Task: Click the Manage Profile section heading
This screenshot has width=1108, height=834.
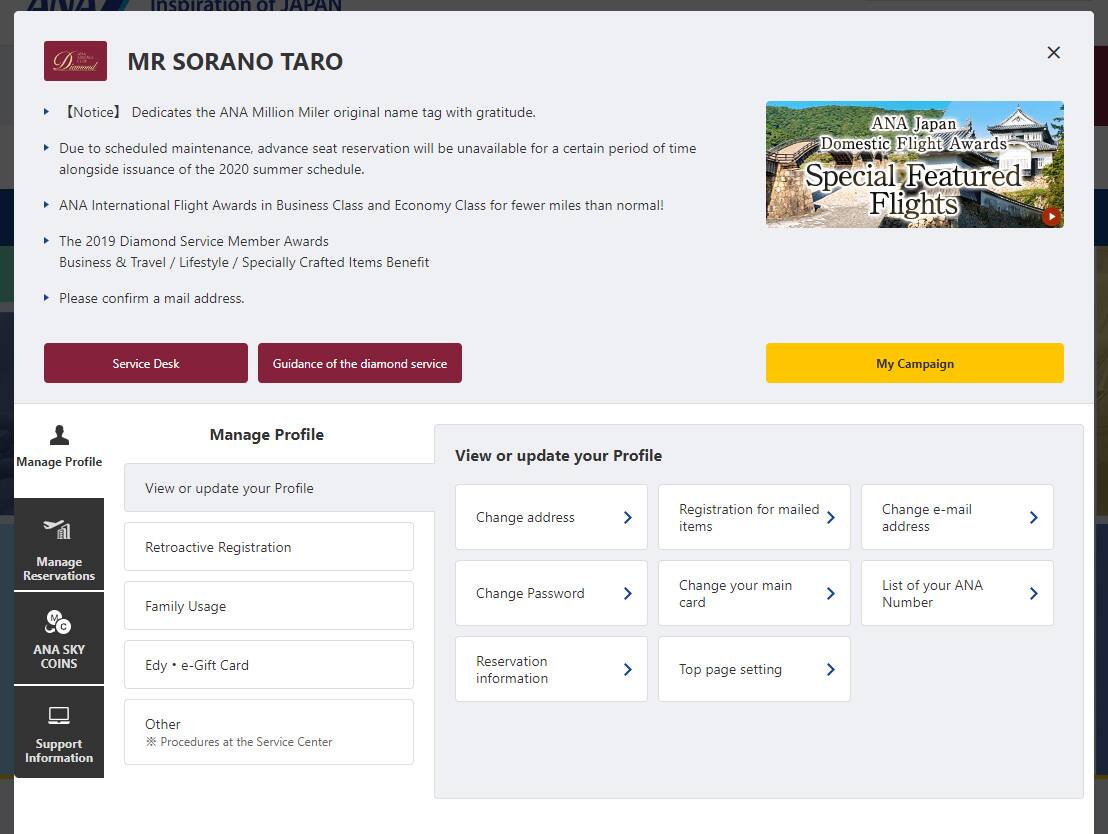Action: tap(267, 435)
